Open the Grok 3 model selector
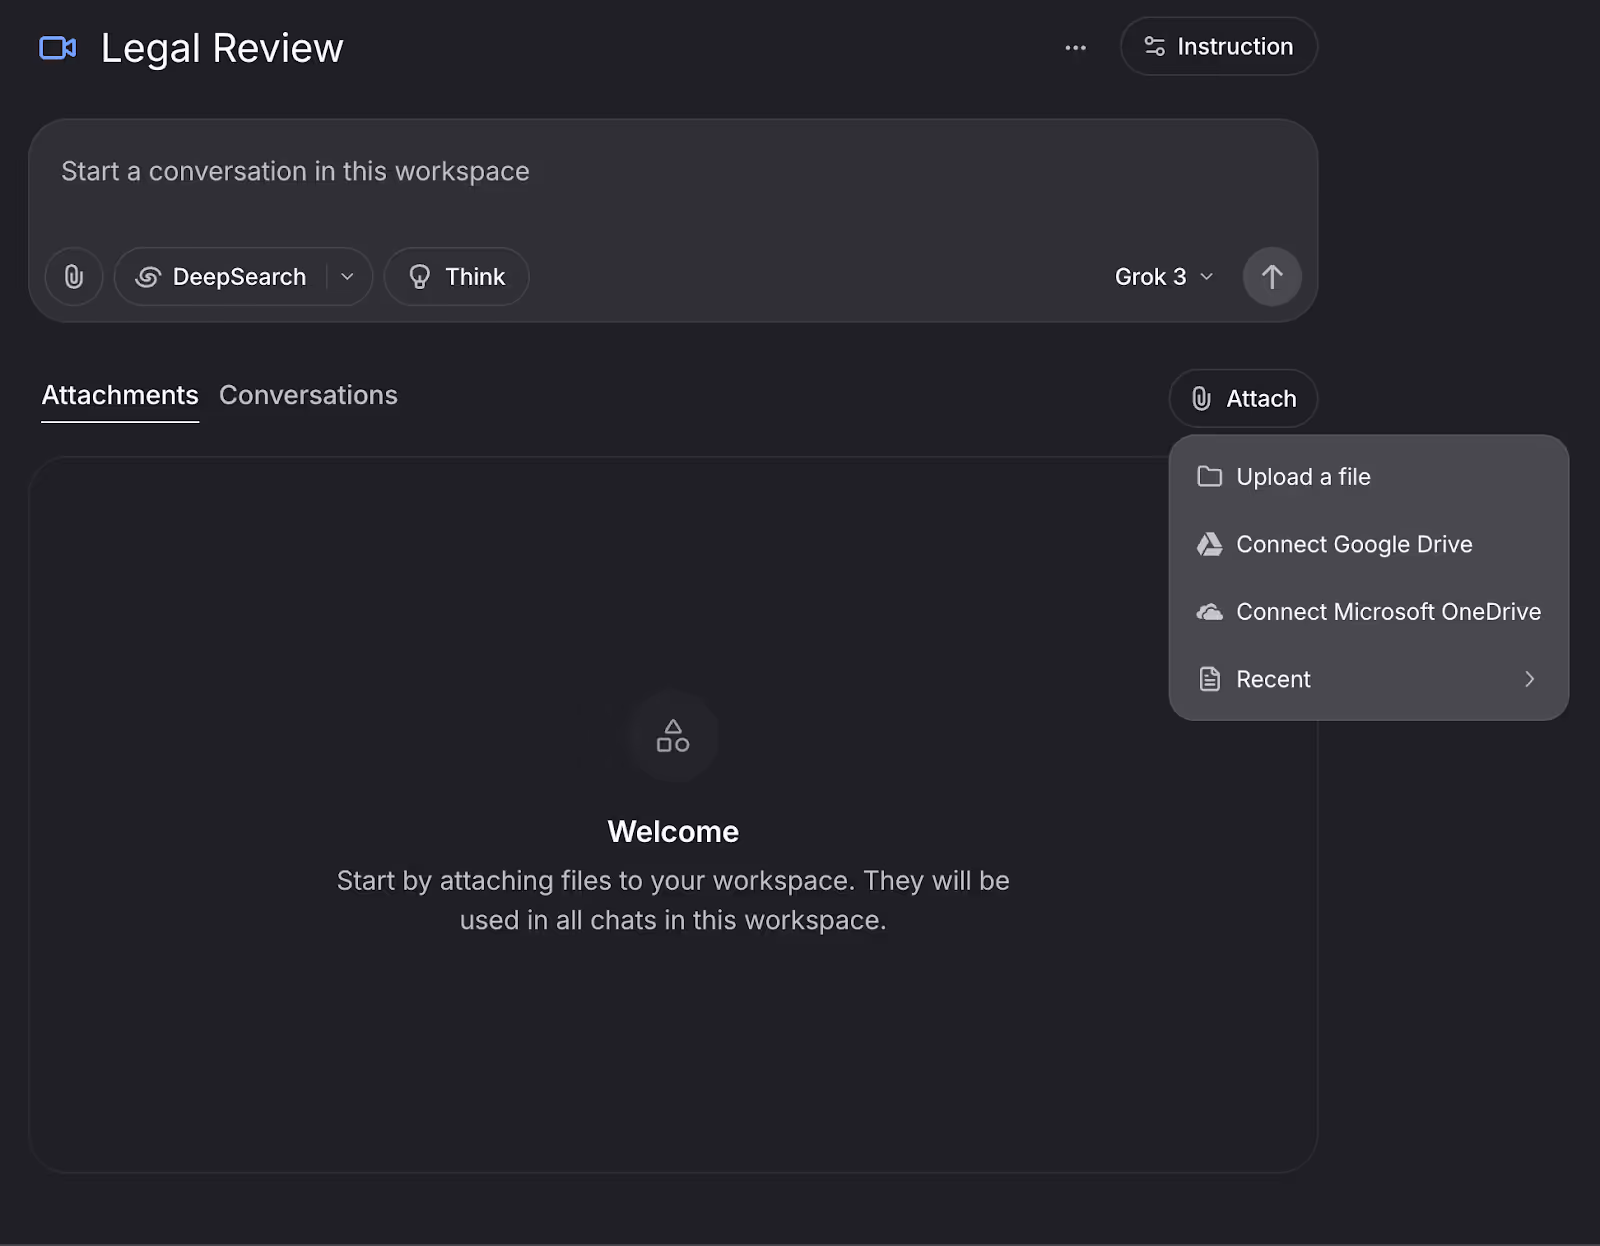 coord(1164,276)
